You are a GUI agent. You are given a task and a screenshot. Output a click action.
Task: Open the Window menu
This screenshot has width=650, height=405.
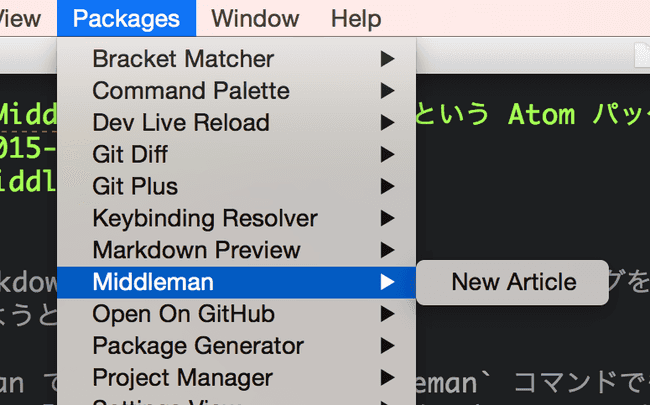point(255,18)
